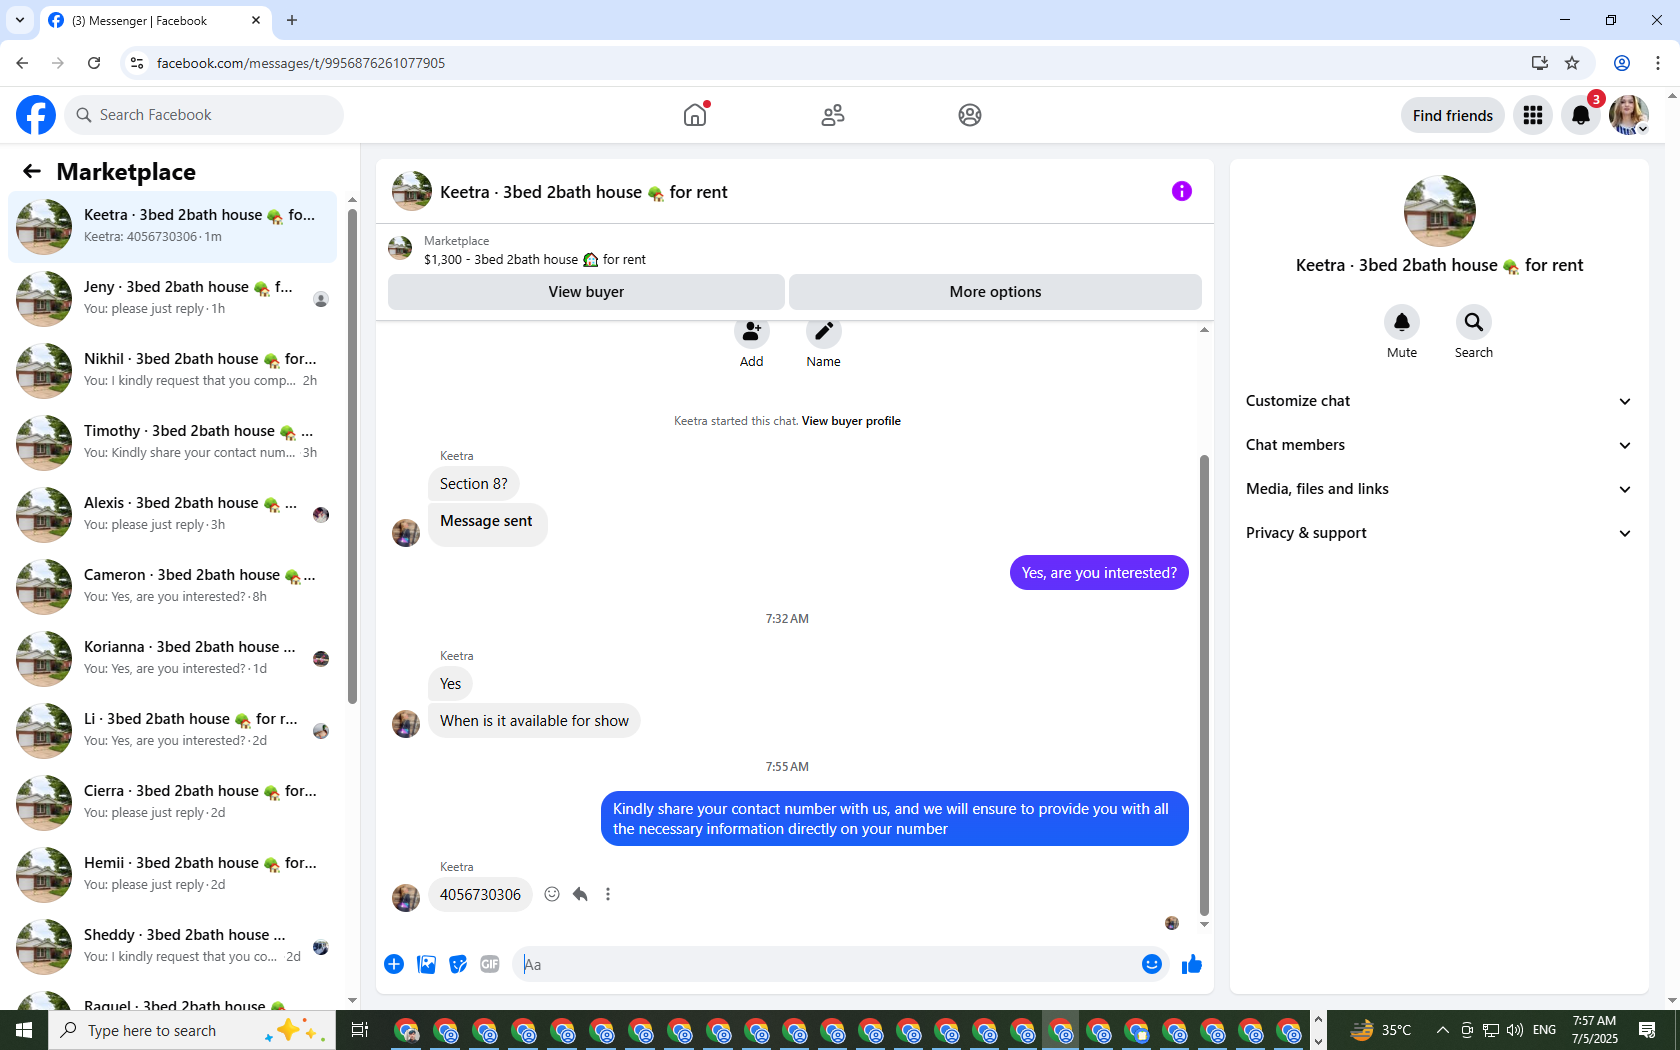Viewport: 1680px width, 1050px height.
Task: Open Cameron's 3bed 2bath house conversation
Action: (172, 586)
